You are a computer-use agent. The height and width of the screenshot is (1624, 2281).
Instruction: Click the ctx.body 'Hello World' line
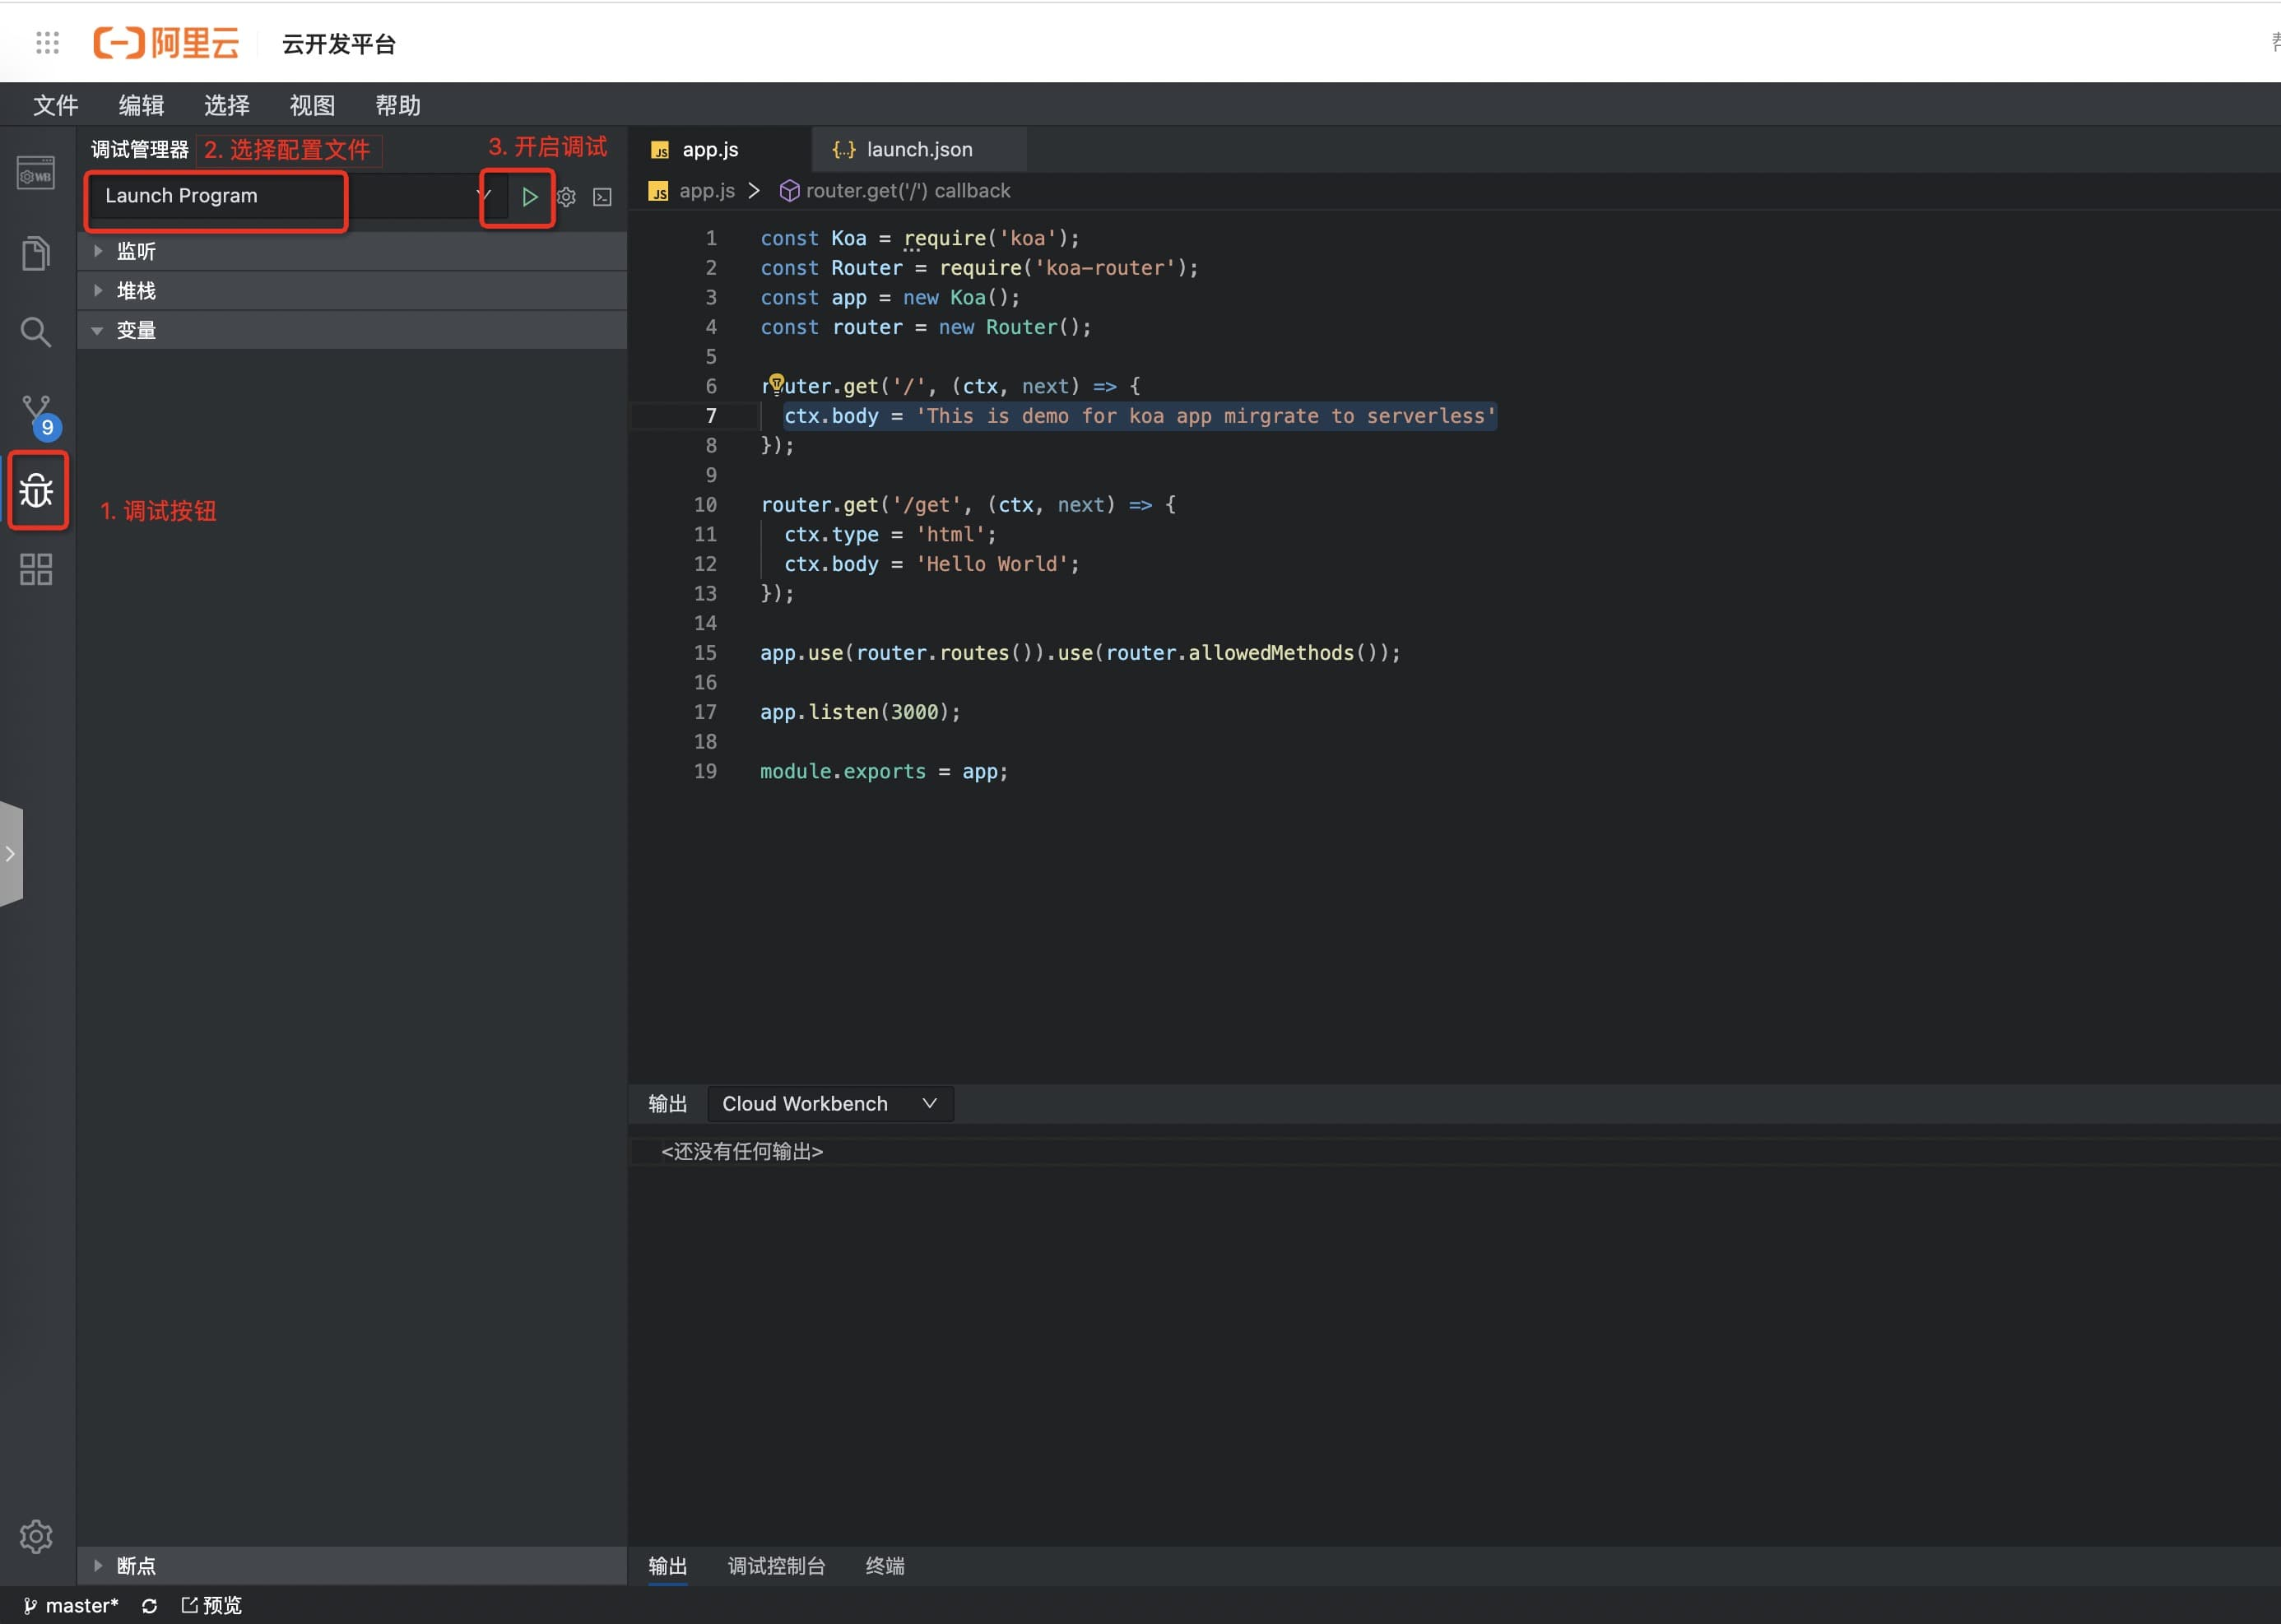coord(932,564)
